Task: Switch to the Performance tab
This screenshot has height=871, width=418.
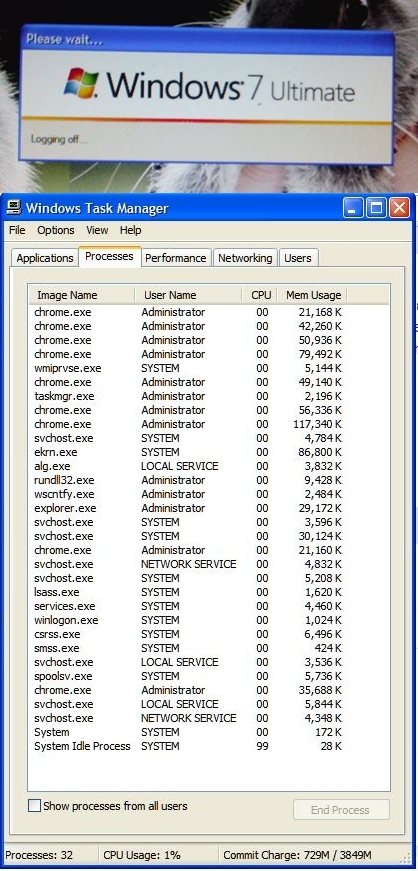Action: tap(176, 258)
